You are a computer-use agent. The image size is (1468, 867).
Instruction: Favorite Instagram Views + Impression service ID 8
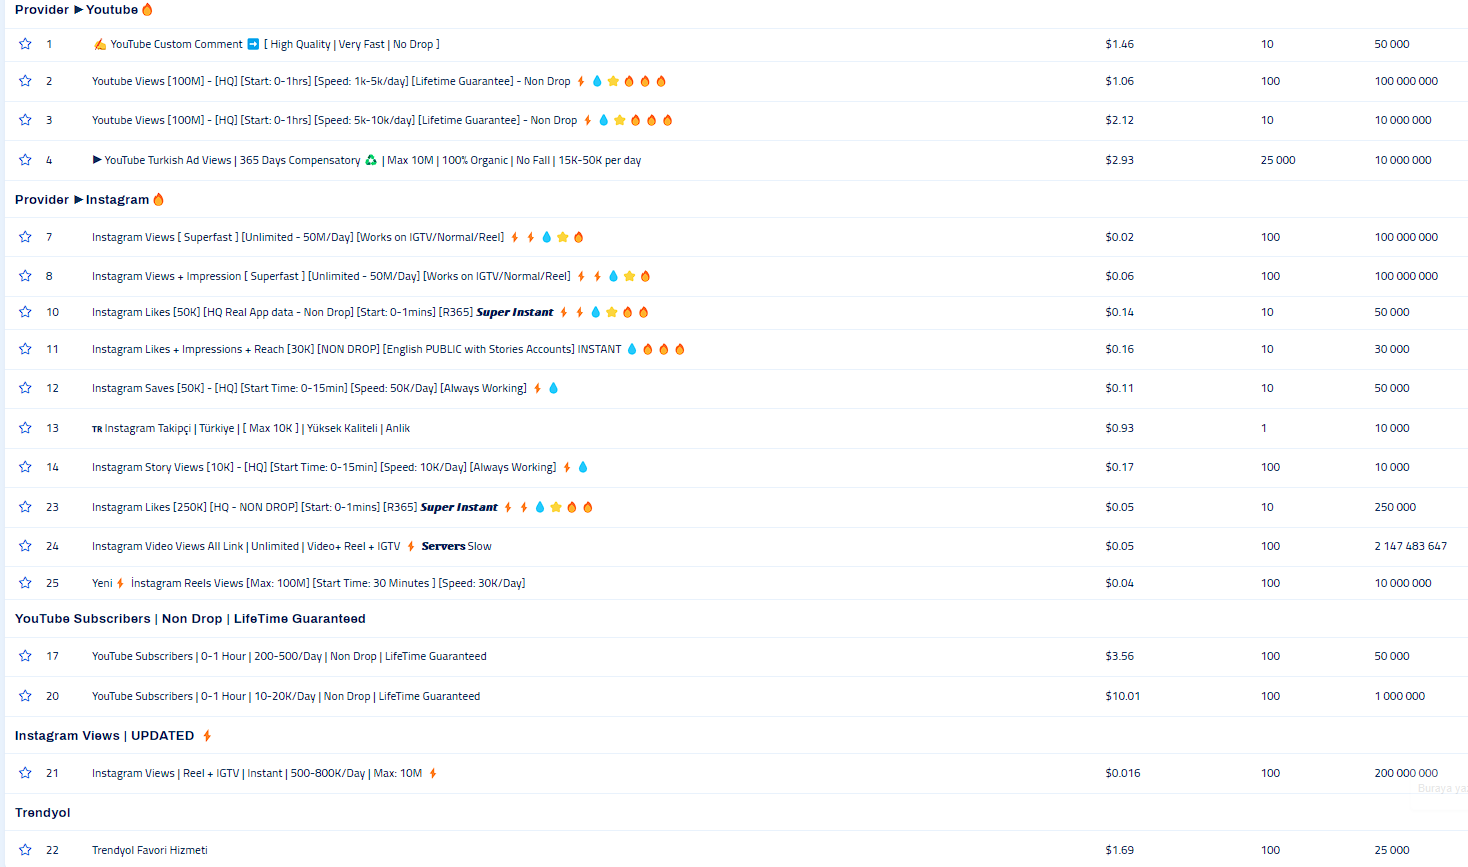[x=25, y=276]
